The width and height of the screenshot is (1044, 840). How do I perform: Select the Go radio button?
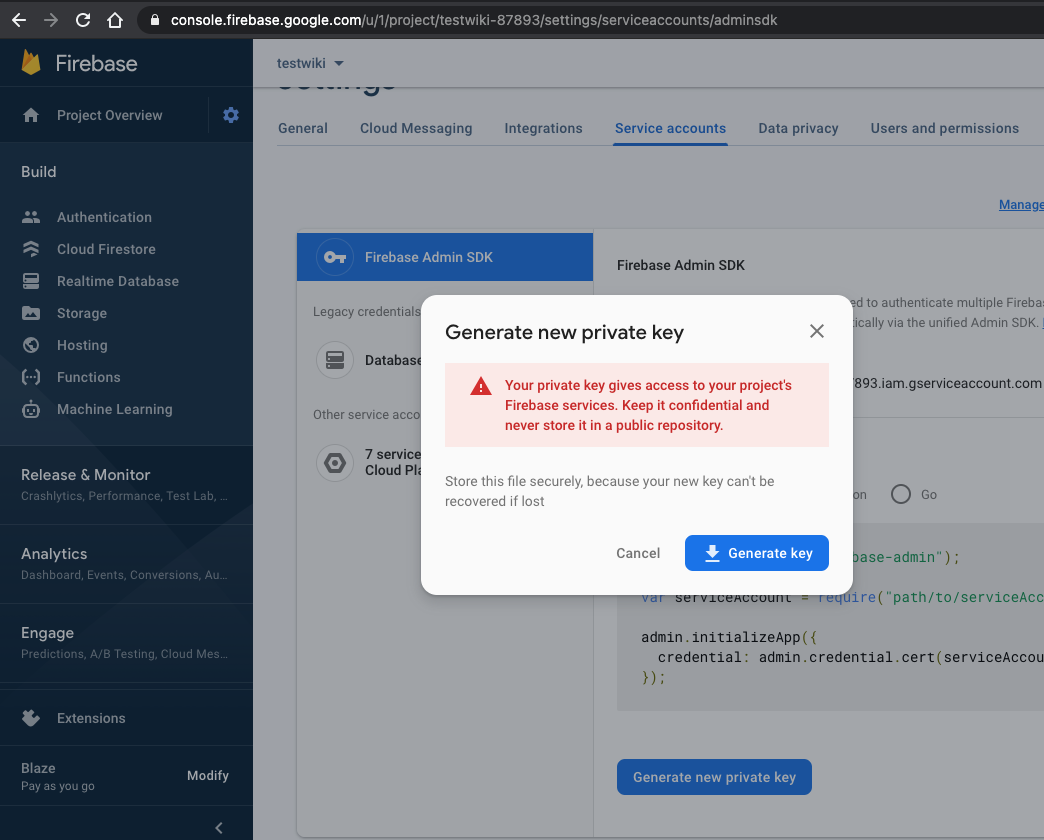click(900, 494)
